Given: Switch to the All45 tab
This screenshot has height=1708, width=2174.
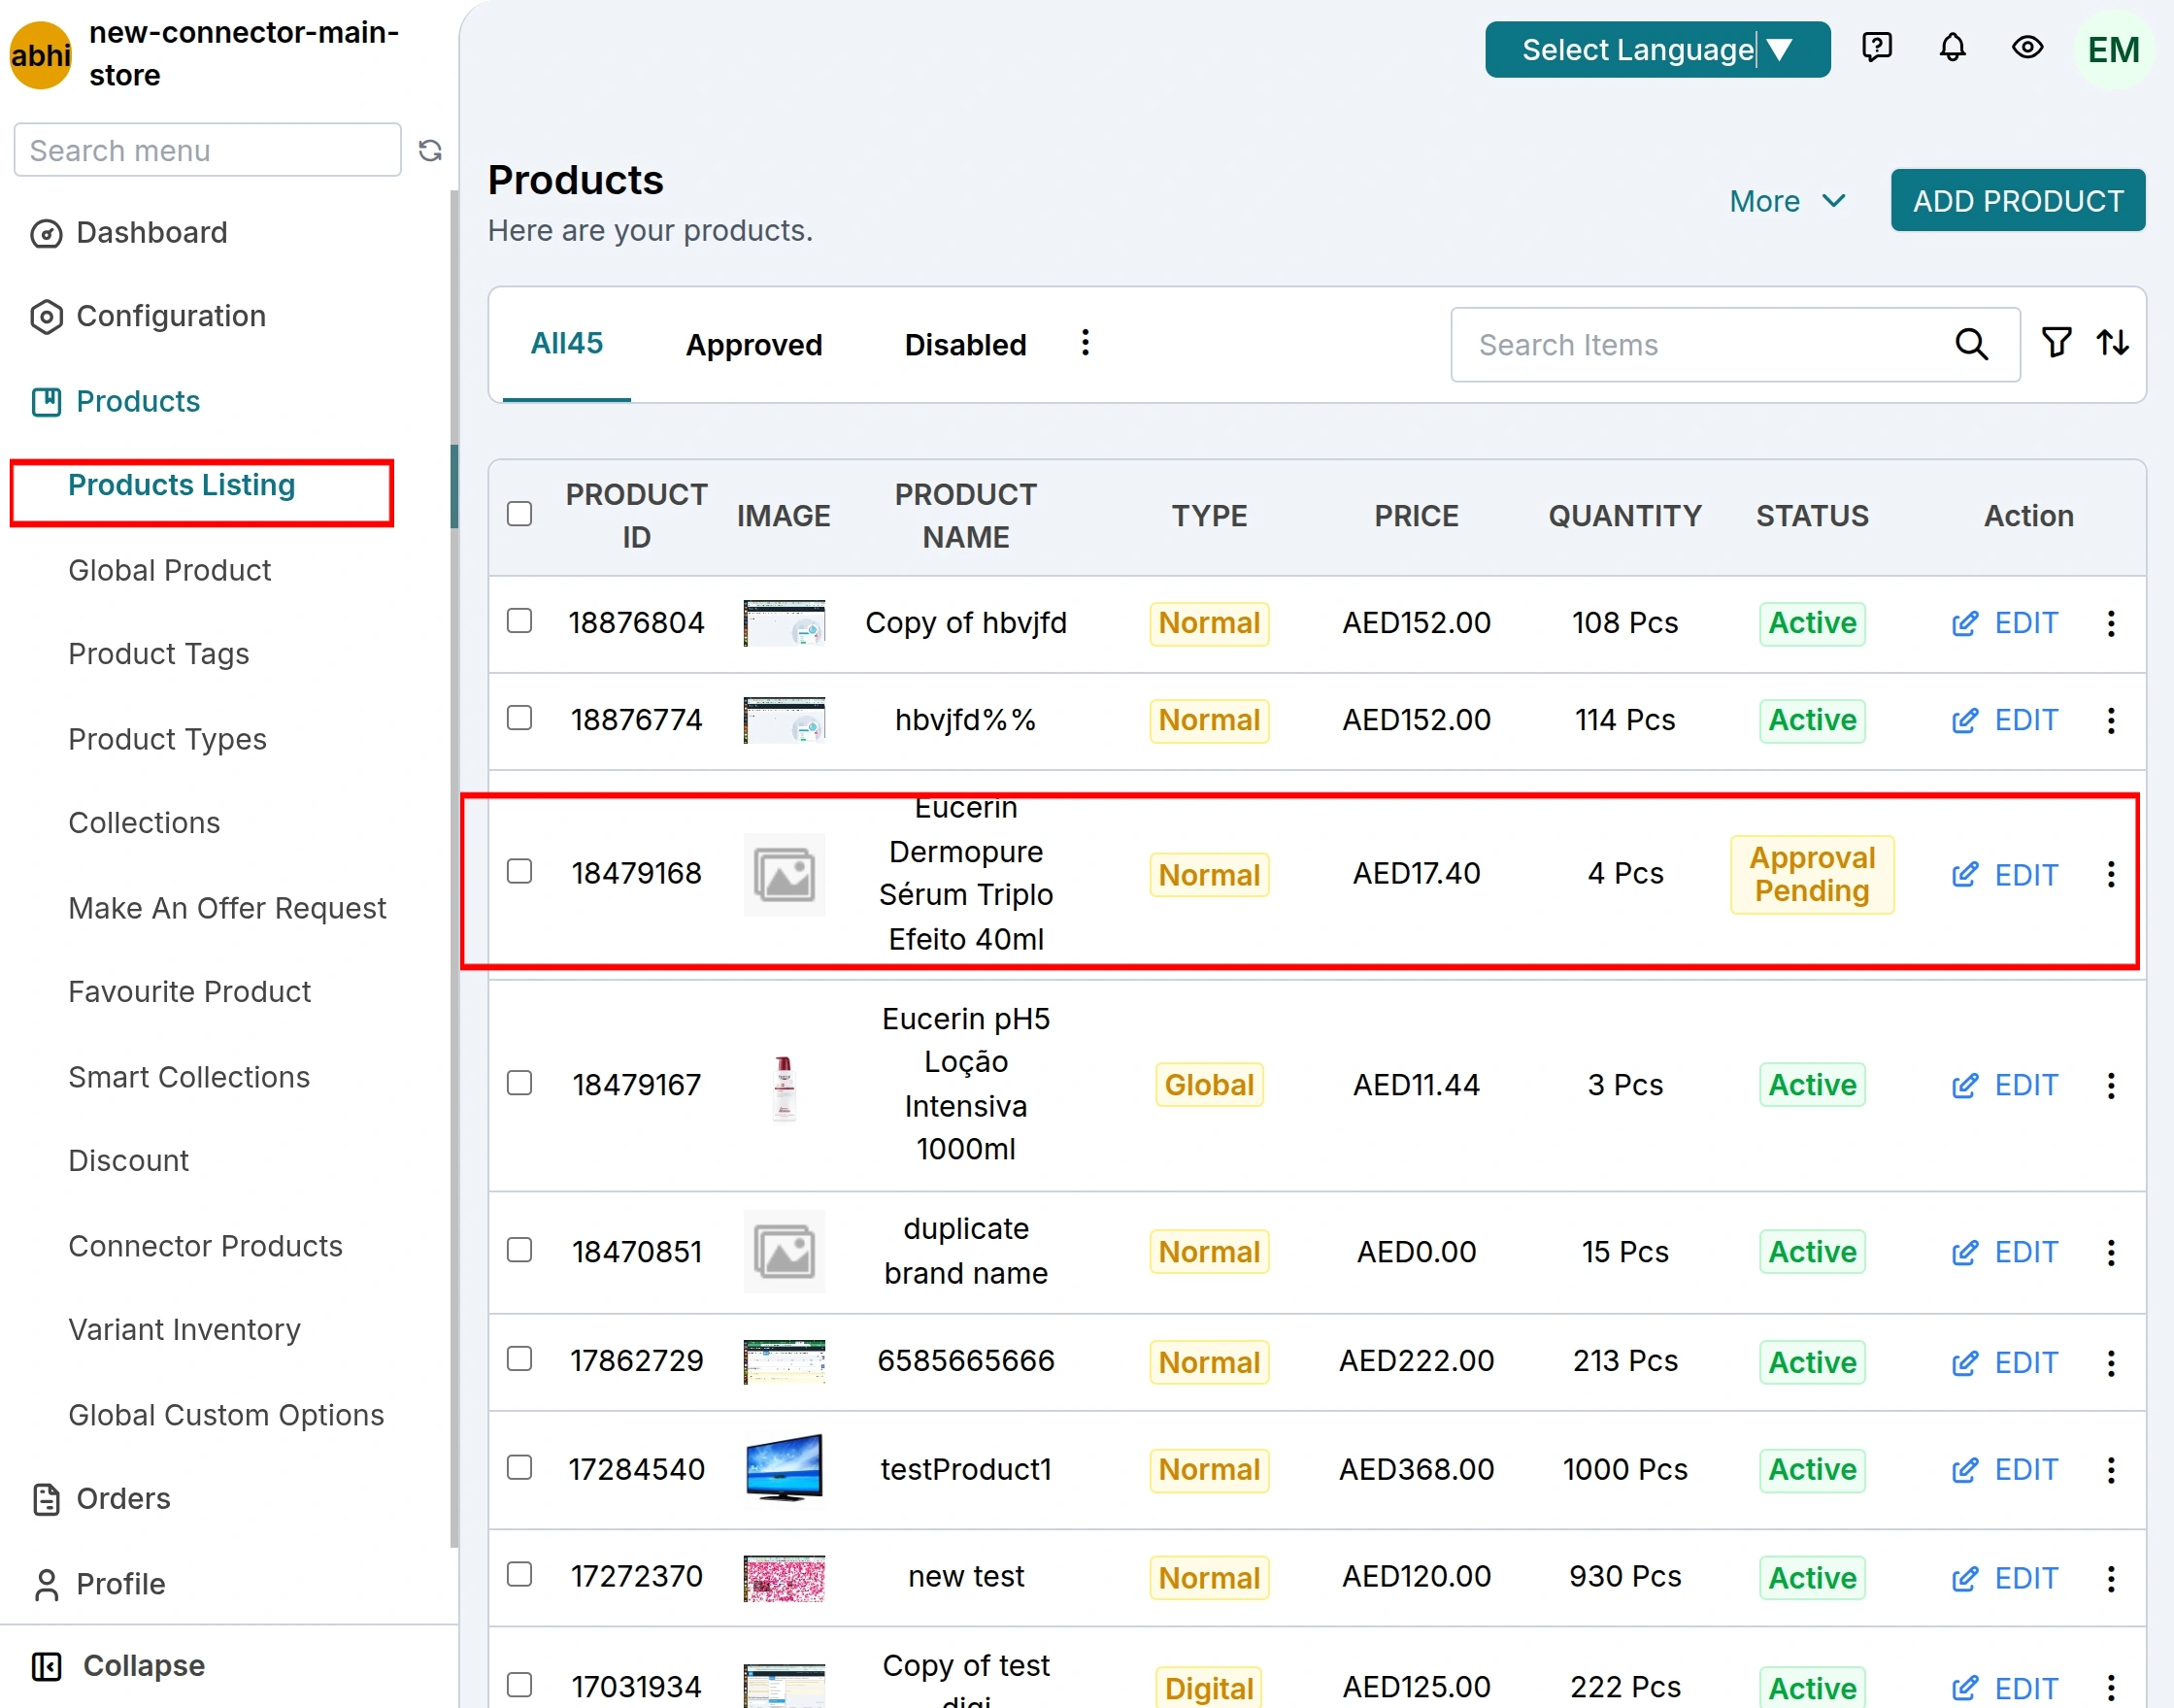Looking at the screenshot, I should tap(566, 343).
